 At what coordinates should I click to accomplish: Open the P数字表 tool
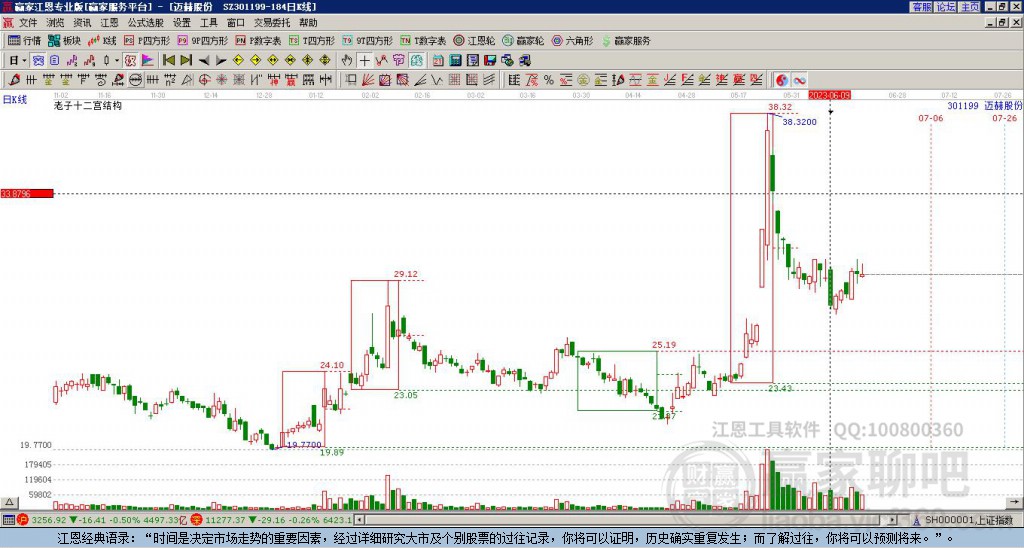point(258,40)
